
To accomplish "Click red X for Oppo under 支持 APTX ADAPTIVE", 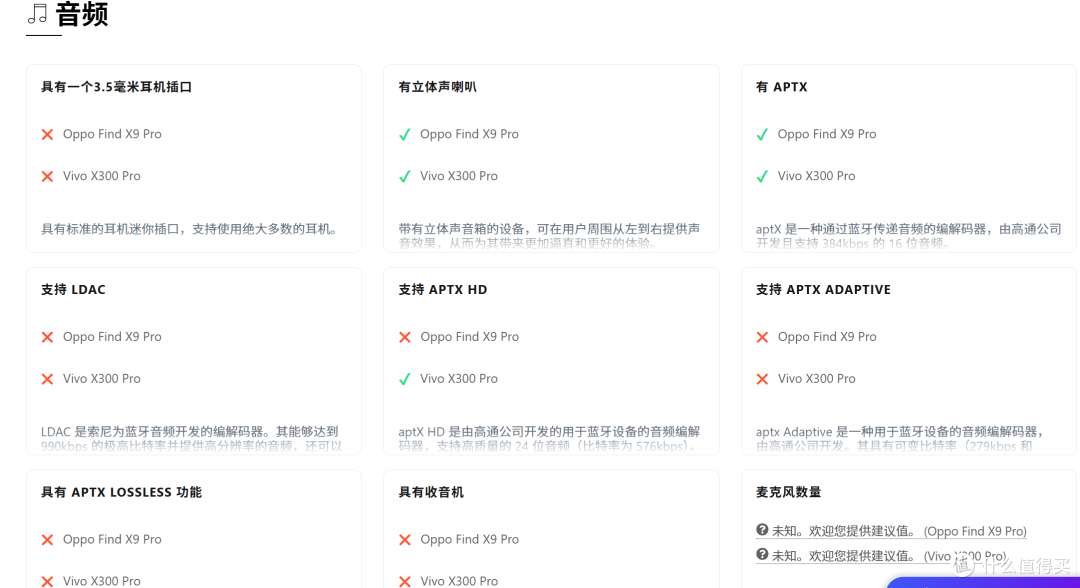I will (x=762, y=337).
